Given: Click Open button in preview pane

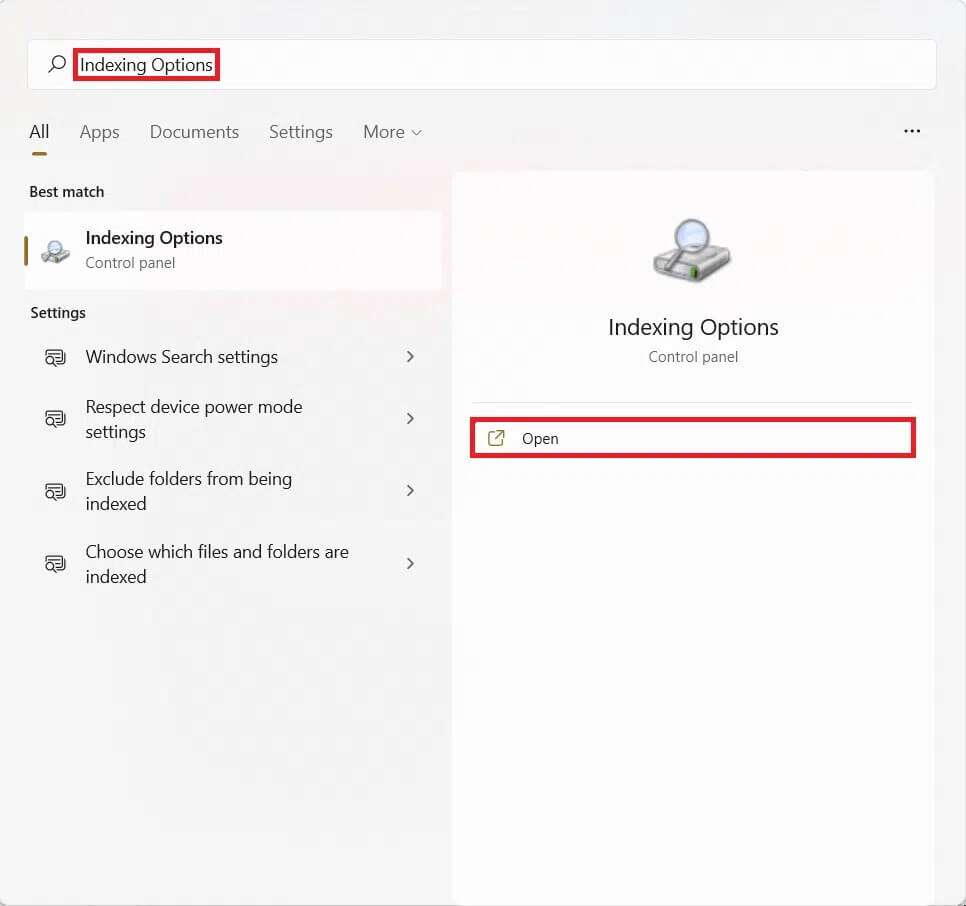Looking at the screenshot, I should pyautogui.click(x=692, y=438).
